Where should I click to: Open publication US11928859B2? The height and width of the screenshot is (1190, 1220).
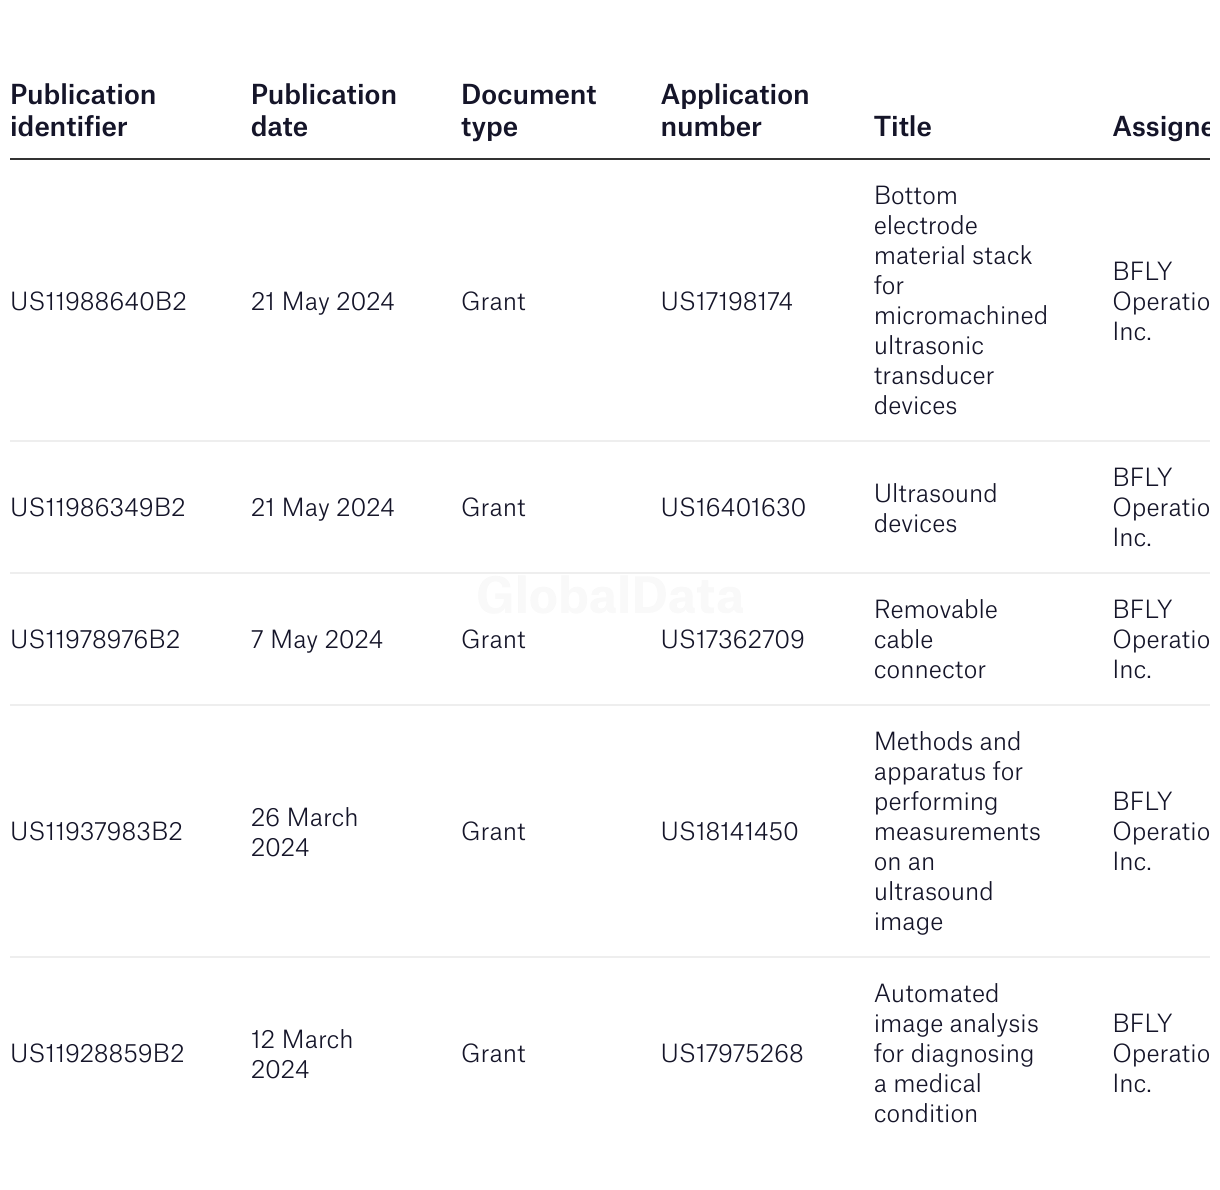97,1053
